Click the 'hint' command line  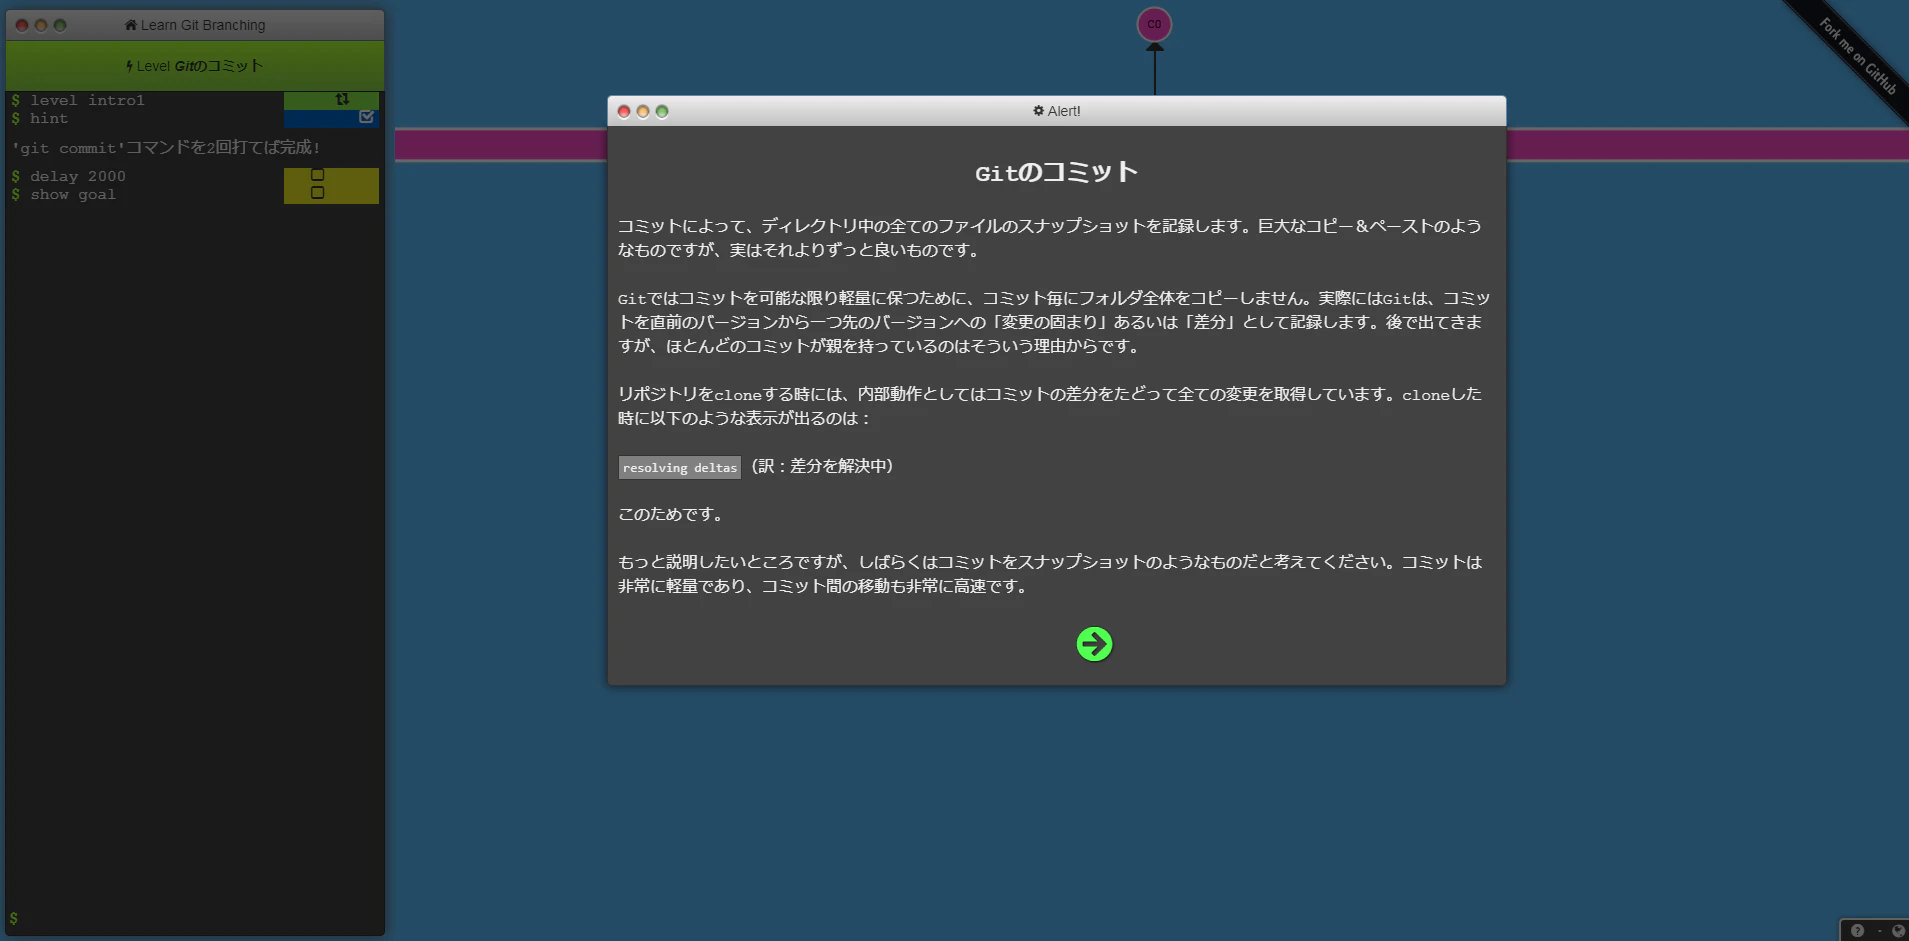click(49, 118)
